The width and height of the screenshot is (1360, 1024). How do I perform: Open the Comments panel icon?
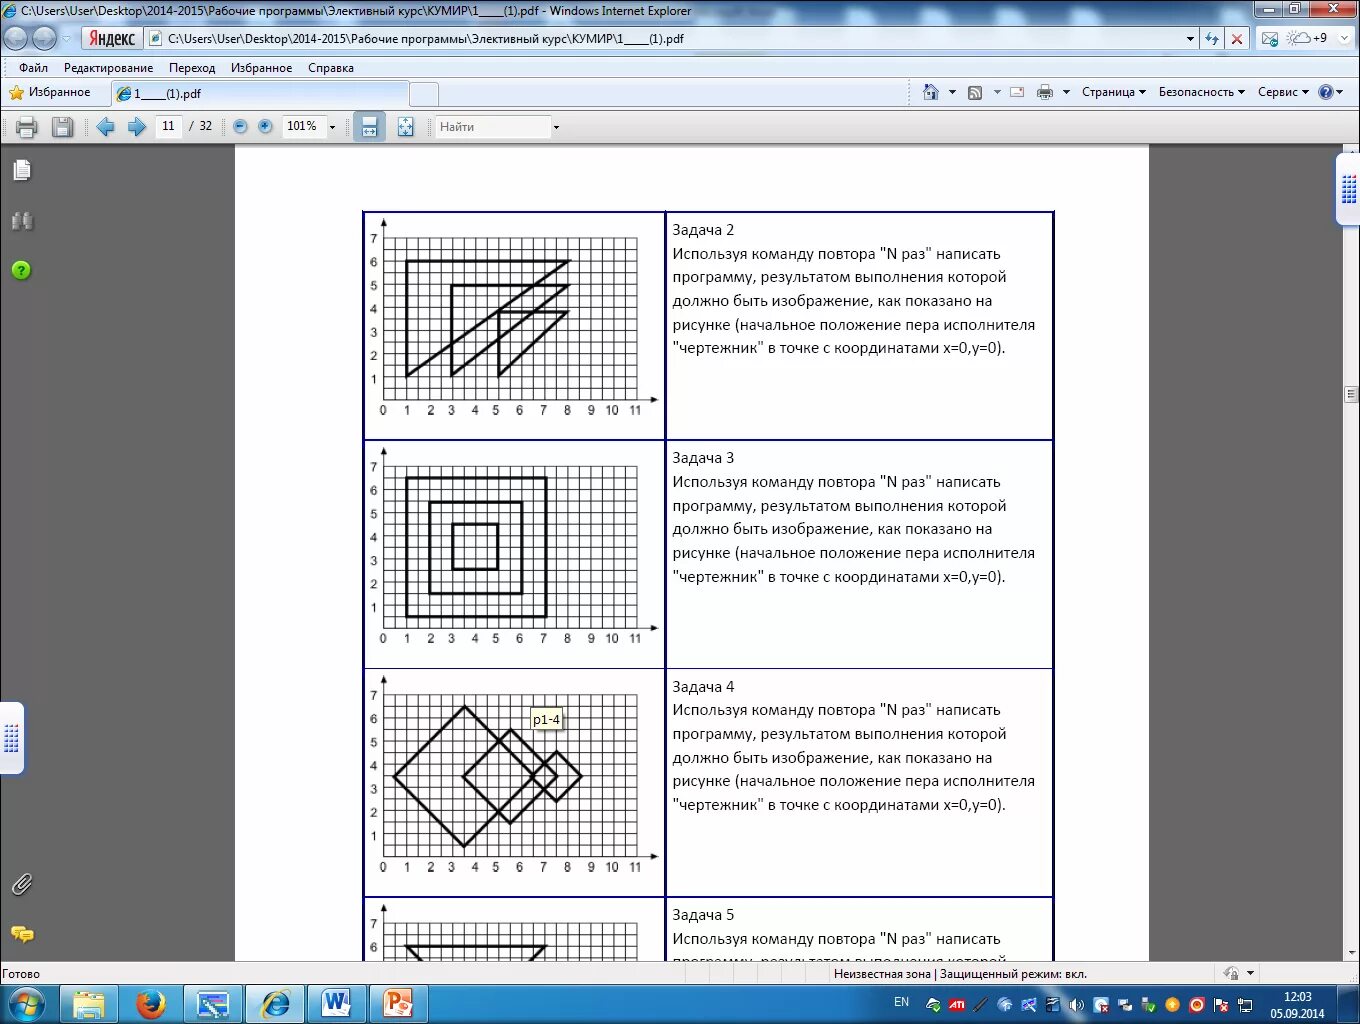pyautogui.click(x=22, y=934)
